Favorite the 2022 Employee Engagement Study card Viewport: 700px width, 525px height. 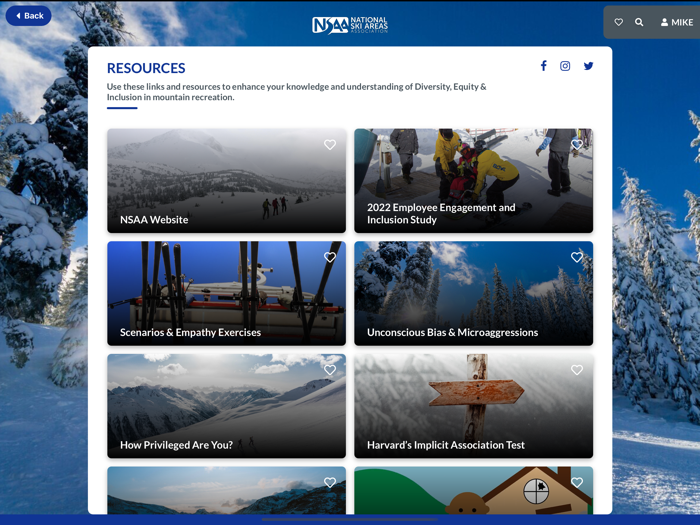tap(577, 144)
